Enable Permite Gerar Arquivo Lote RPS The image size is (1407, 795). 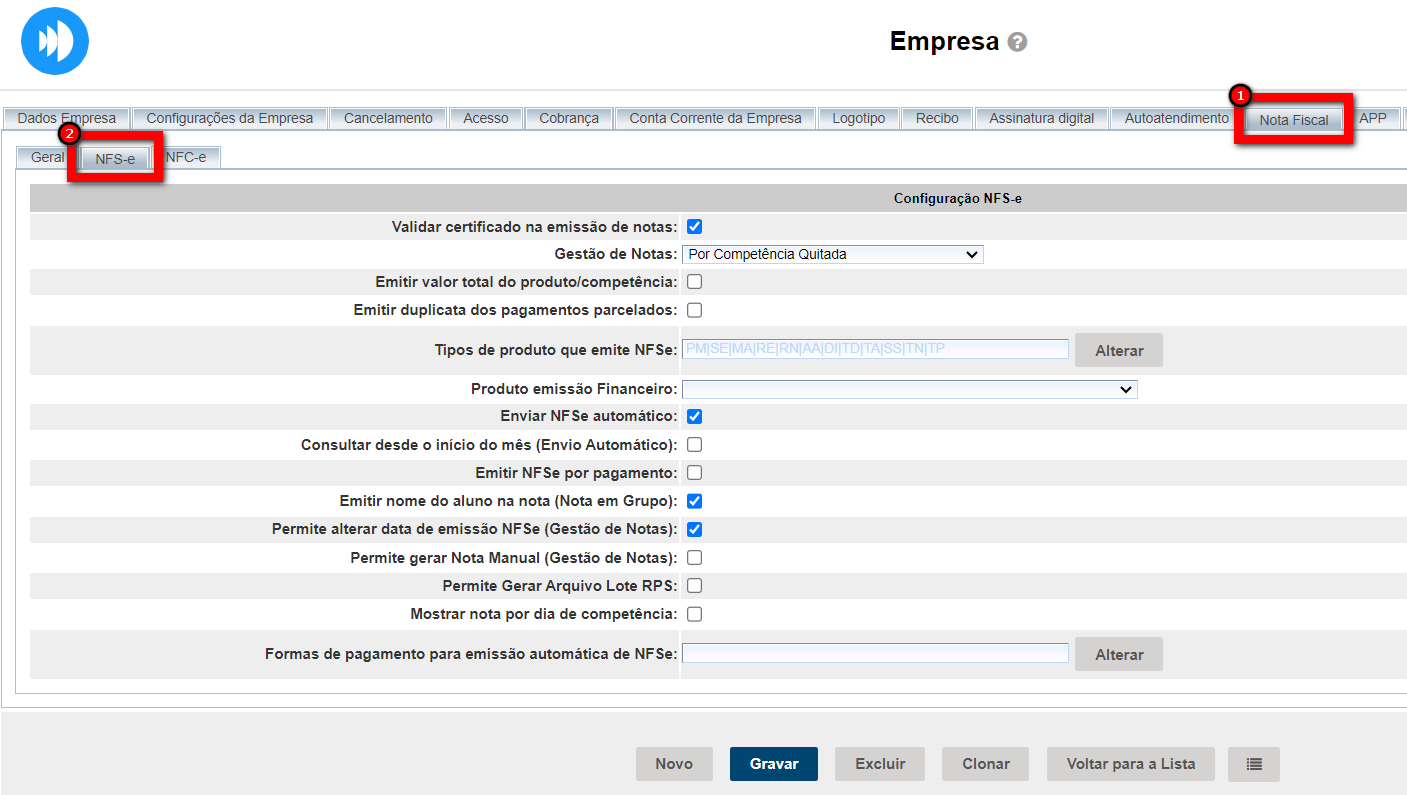point(694,585)
